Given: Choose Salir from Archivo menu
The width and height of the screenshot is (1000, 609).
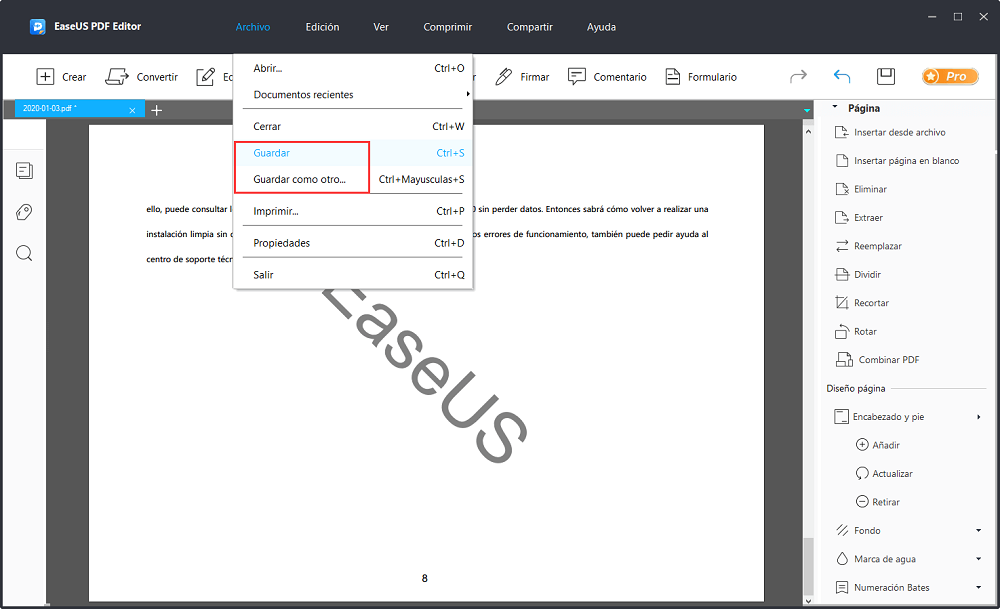Looking at the screenshot, I should click(353, 275).
